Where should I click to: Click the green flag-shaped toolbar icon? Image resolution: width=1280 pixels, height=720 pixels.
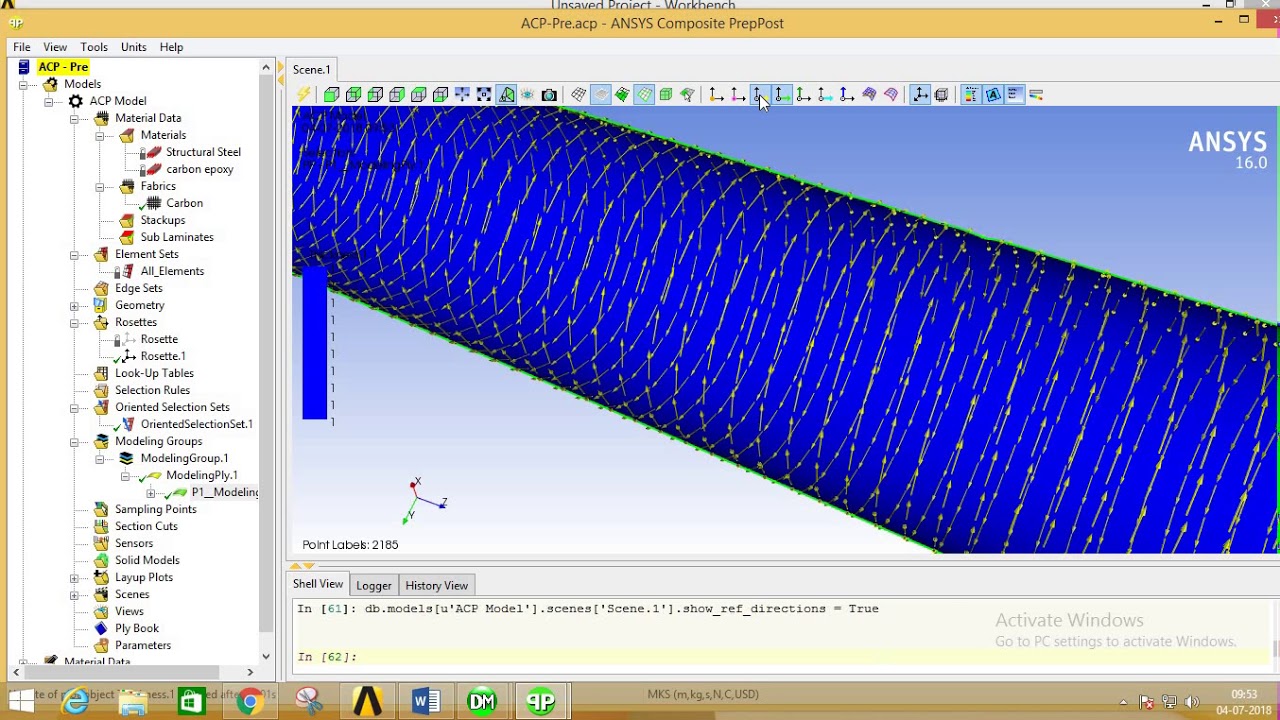[x=688, y=95]
